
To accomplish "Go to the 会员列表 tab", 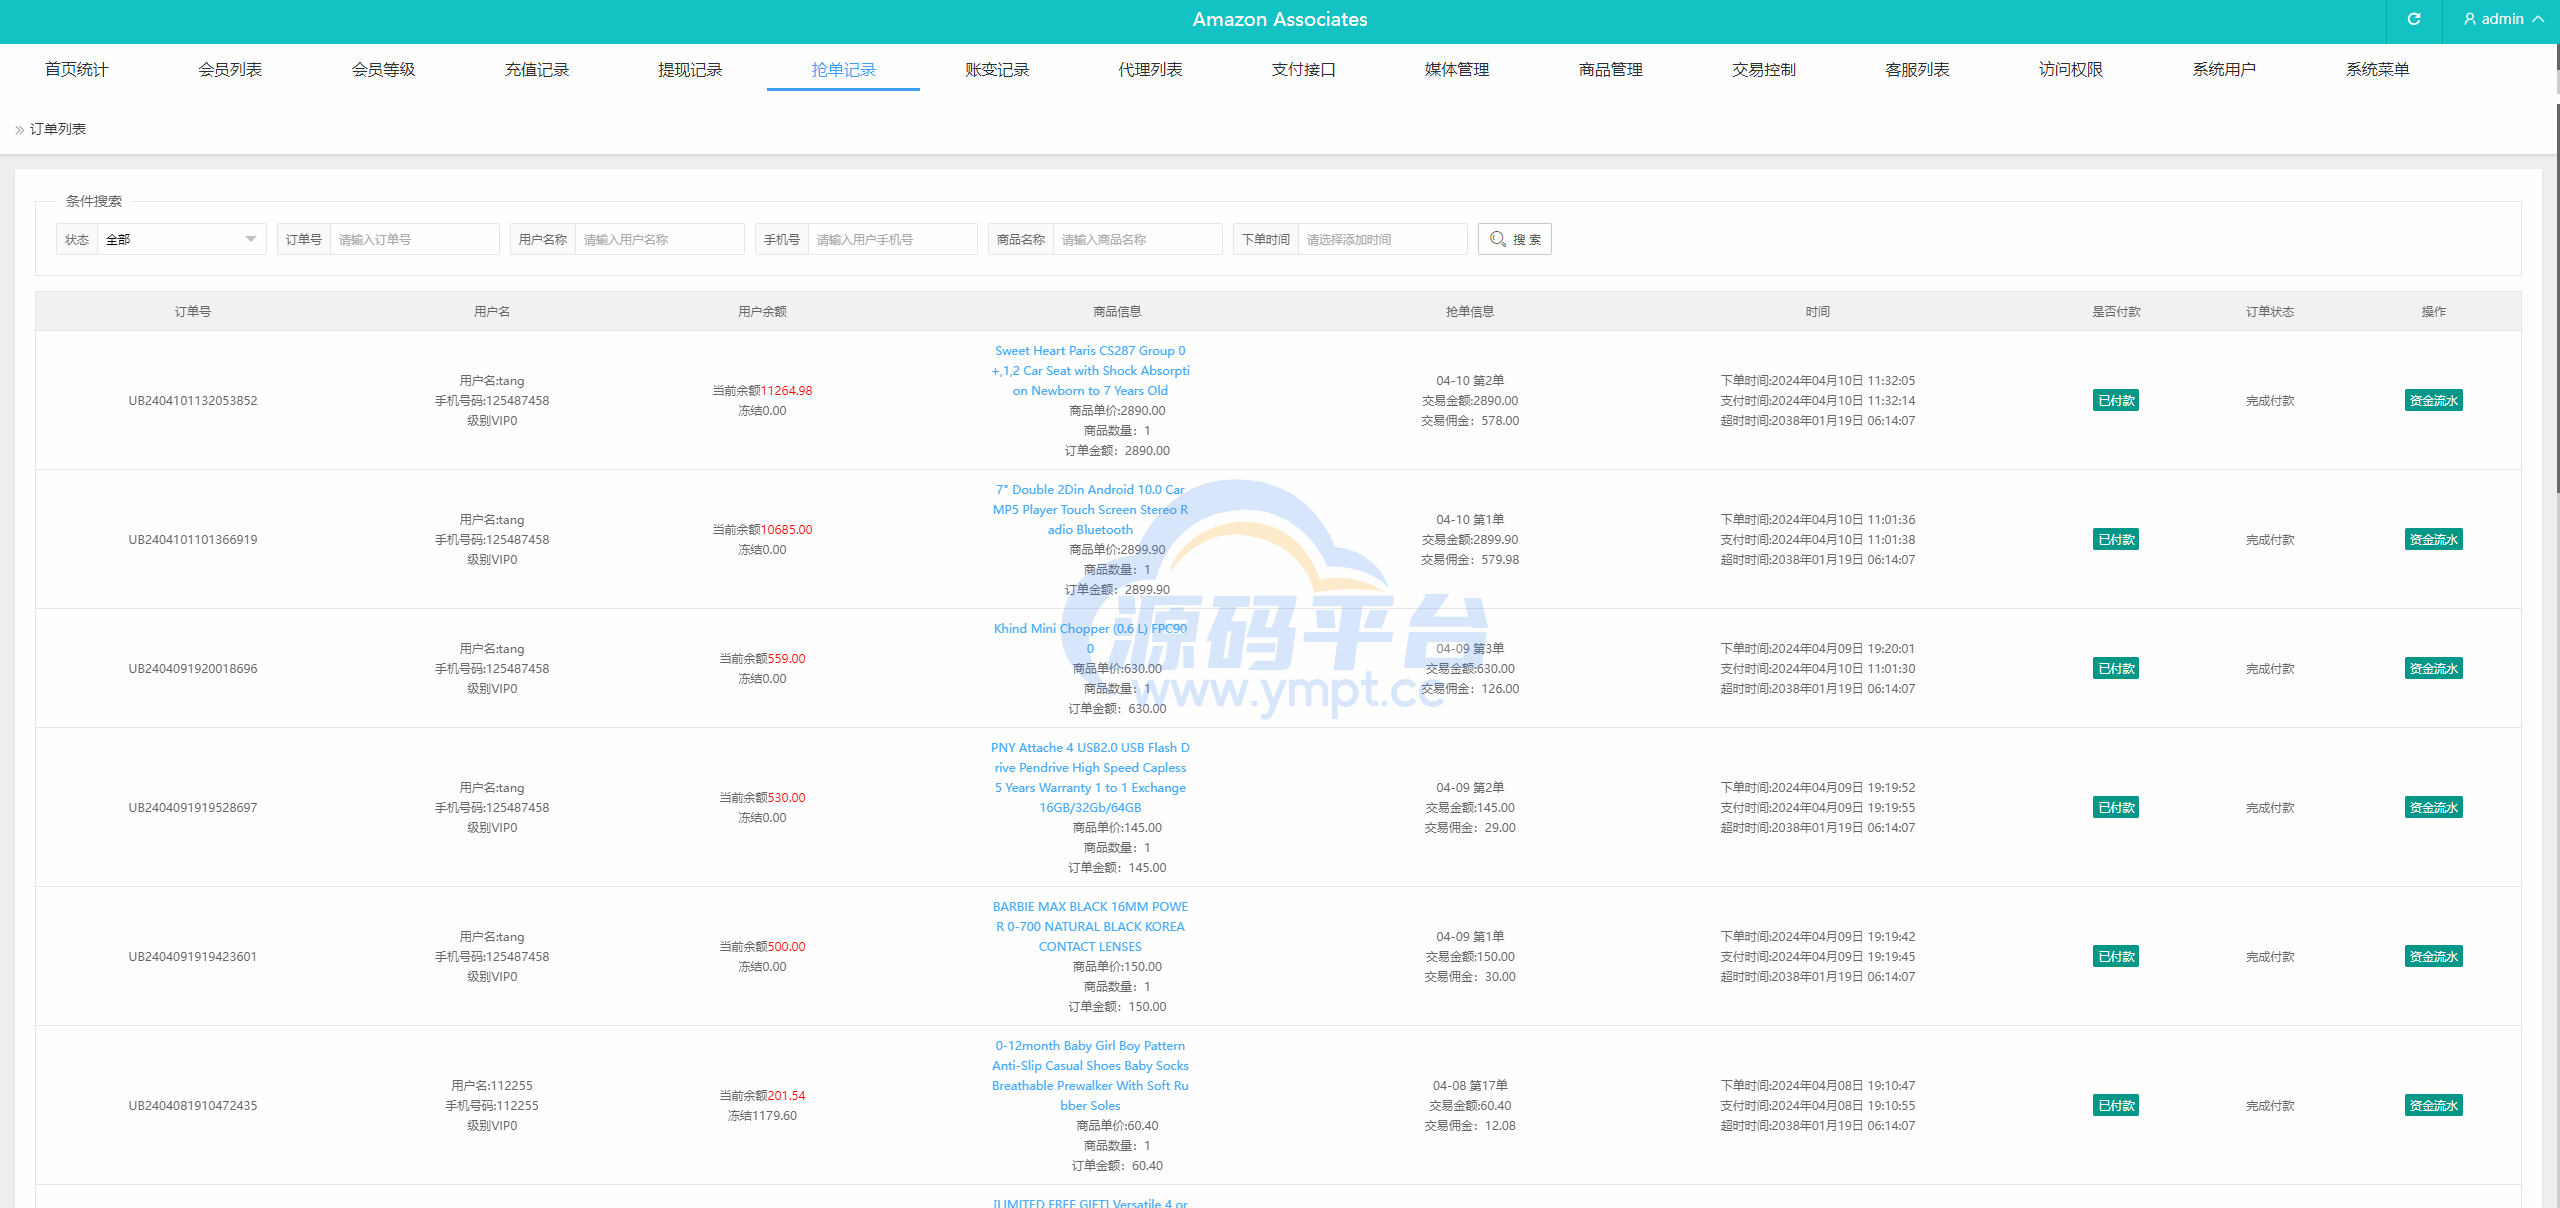I will 230,69.
